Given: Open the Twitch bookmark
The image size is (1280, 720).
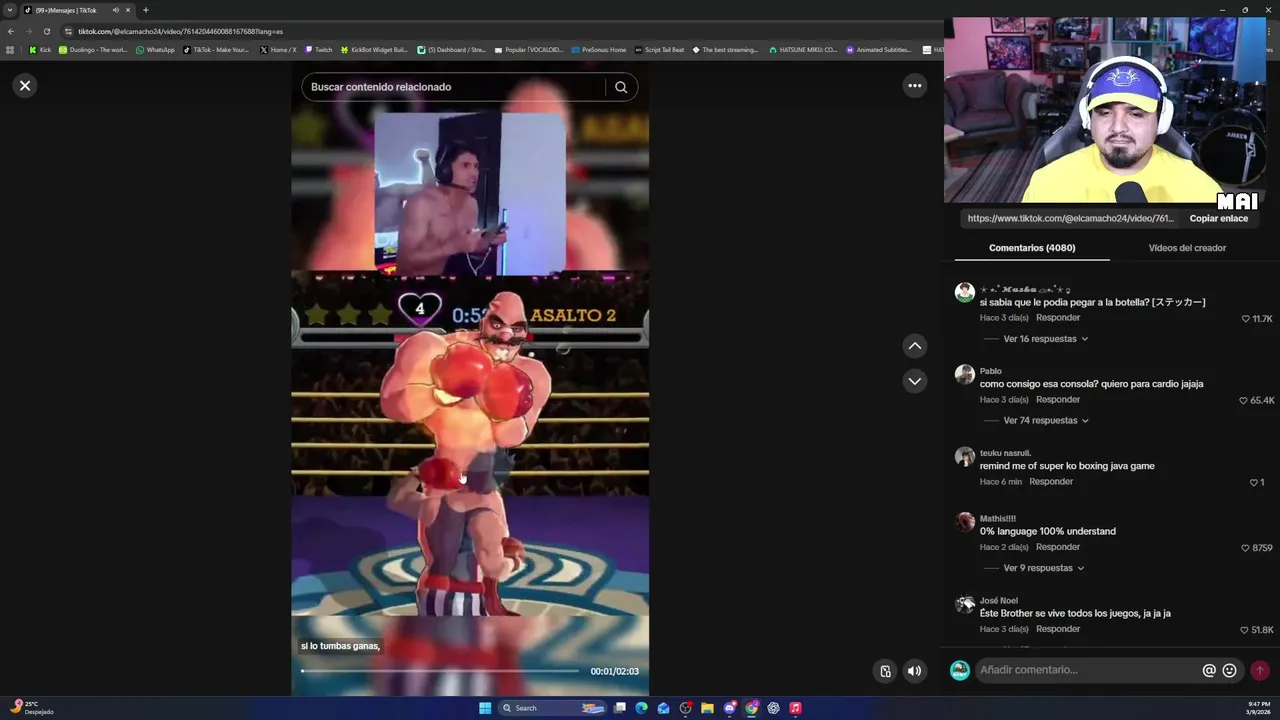Looking at the screenshot, I should tap(318, 50).
